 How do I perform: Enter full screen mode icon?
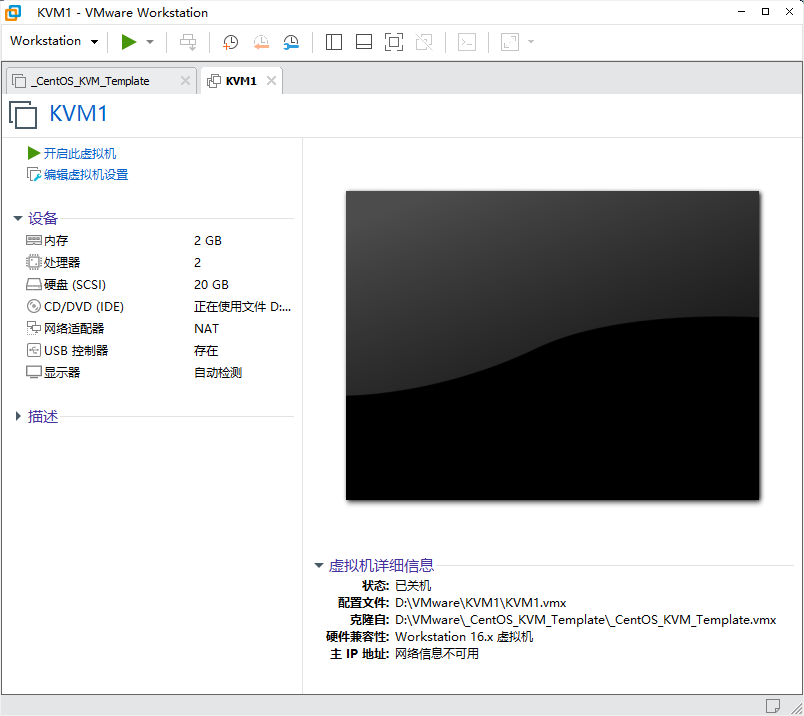click(x=394, y=42)
